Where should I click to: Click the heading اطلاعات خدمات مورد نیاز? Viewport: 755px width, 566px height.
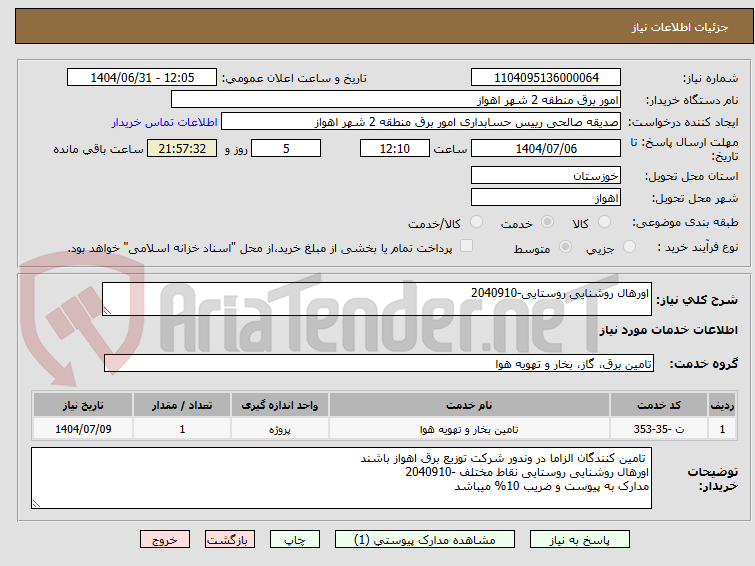click(x=668, y=330)
